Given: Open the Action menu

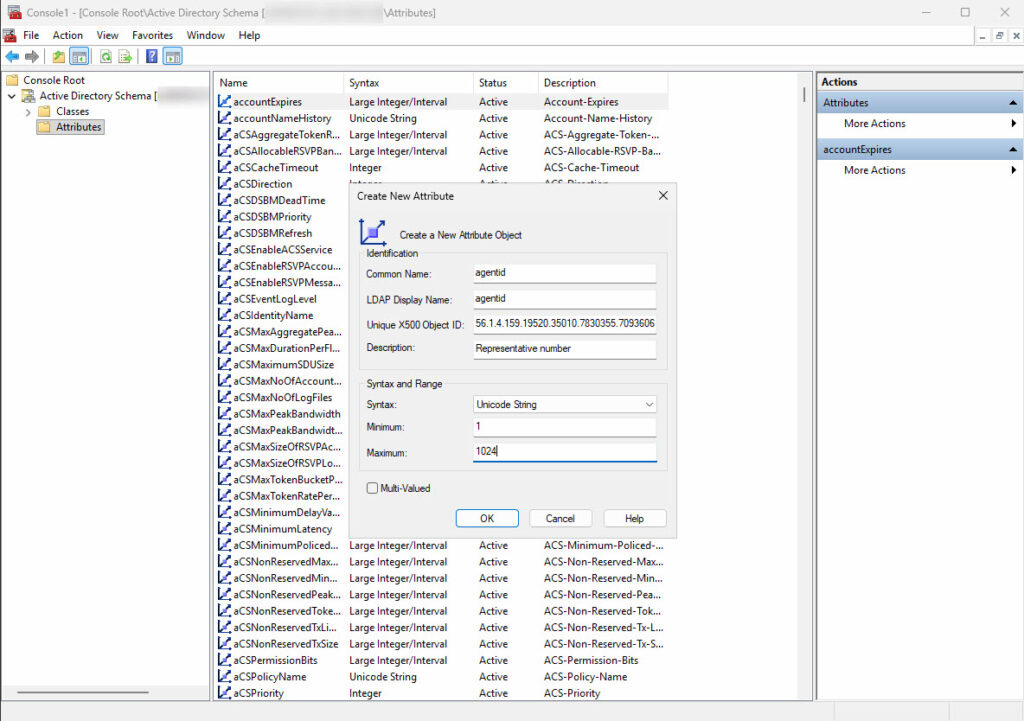Looking at the screenshot, I should pos(68,35).
